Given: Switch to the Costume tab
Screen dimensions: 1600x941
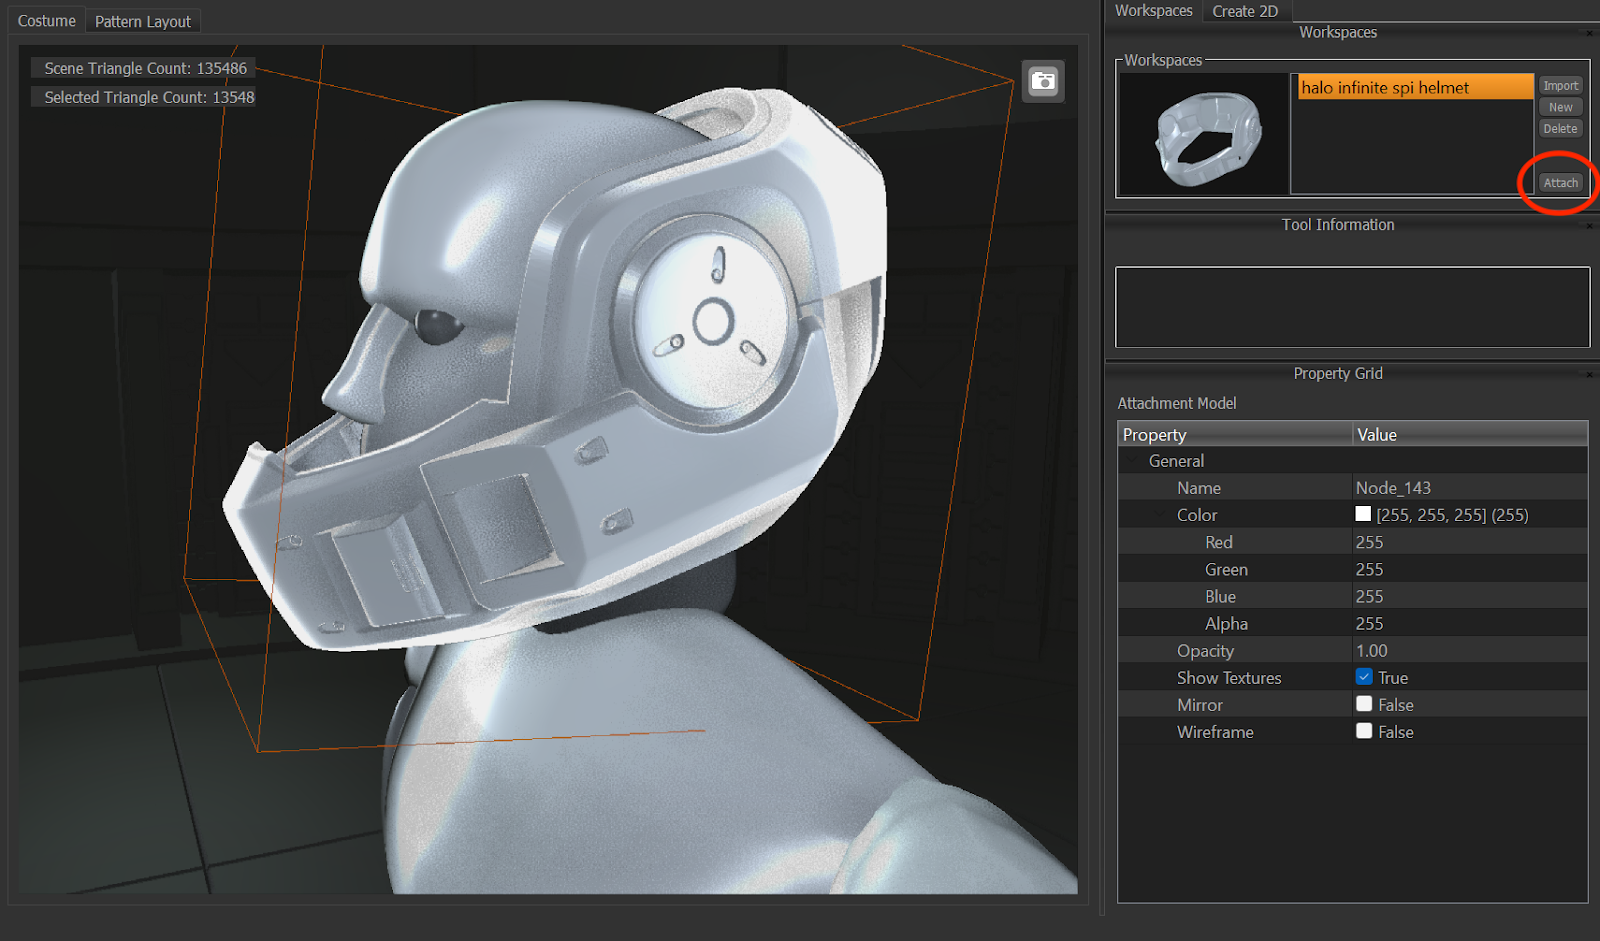Looking at the screenshot, I should 46,21.
